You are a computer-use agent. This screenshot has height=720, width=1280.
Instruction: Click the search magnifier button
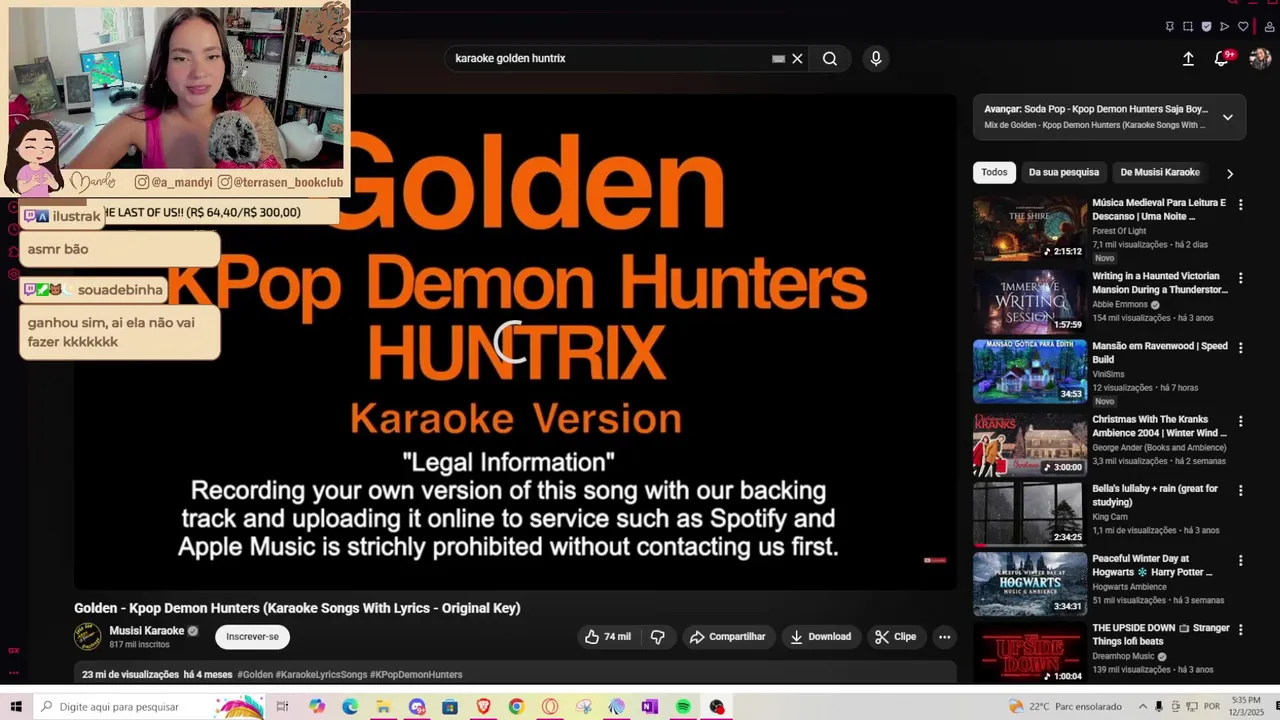[830, 59]
